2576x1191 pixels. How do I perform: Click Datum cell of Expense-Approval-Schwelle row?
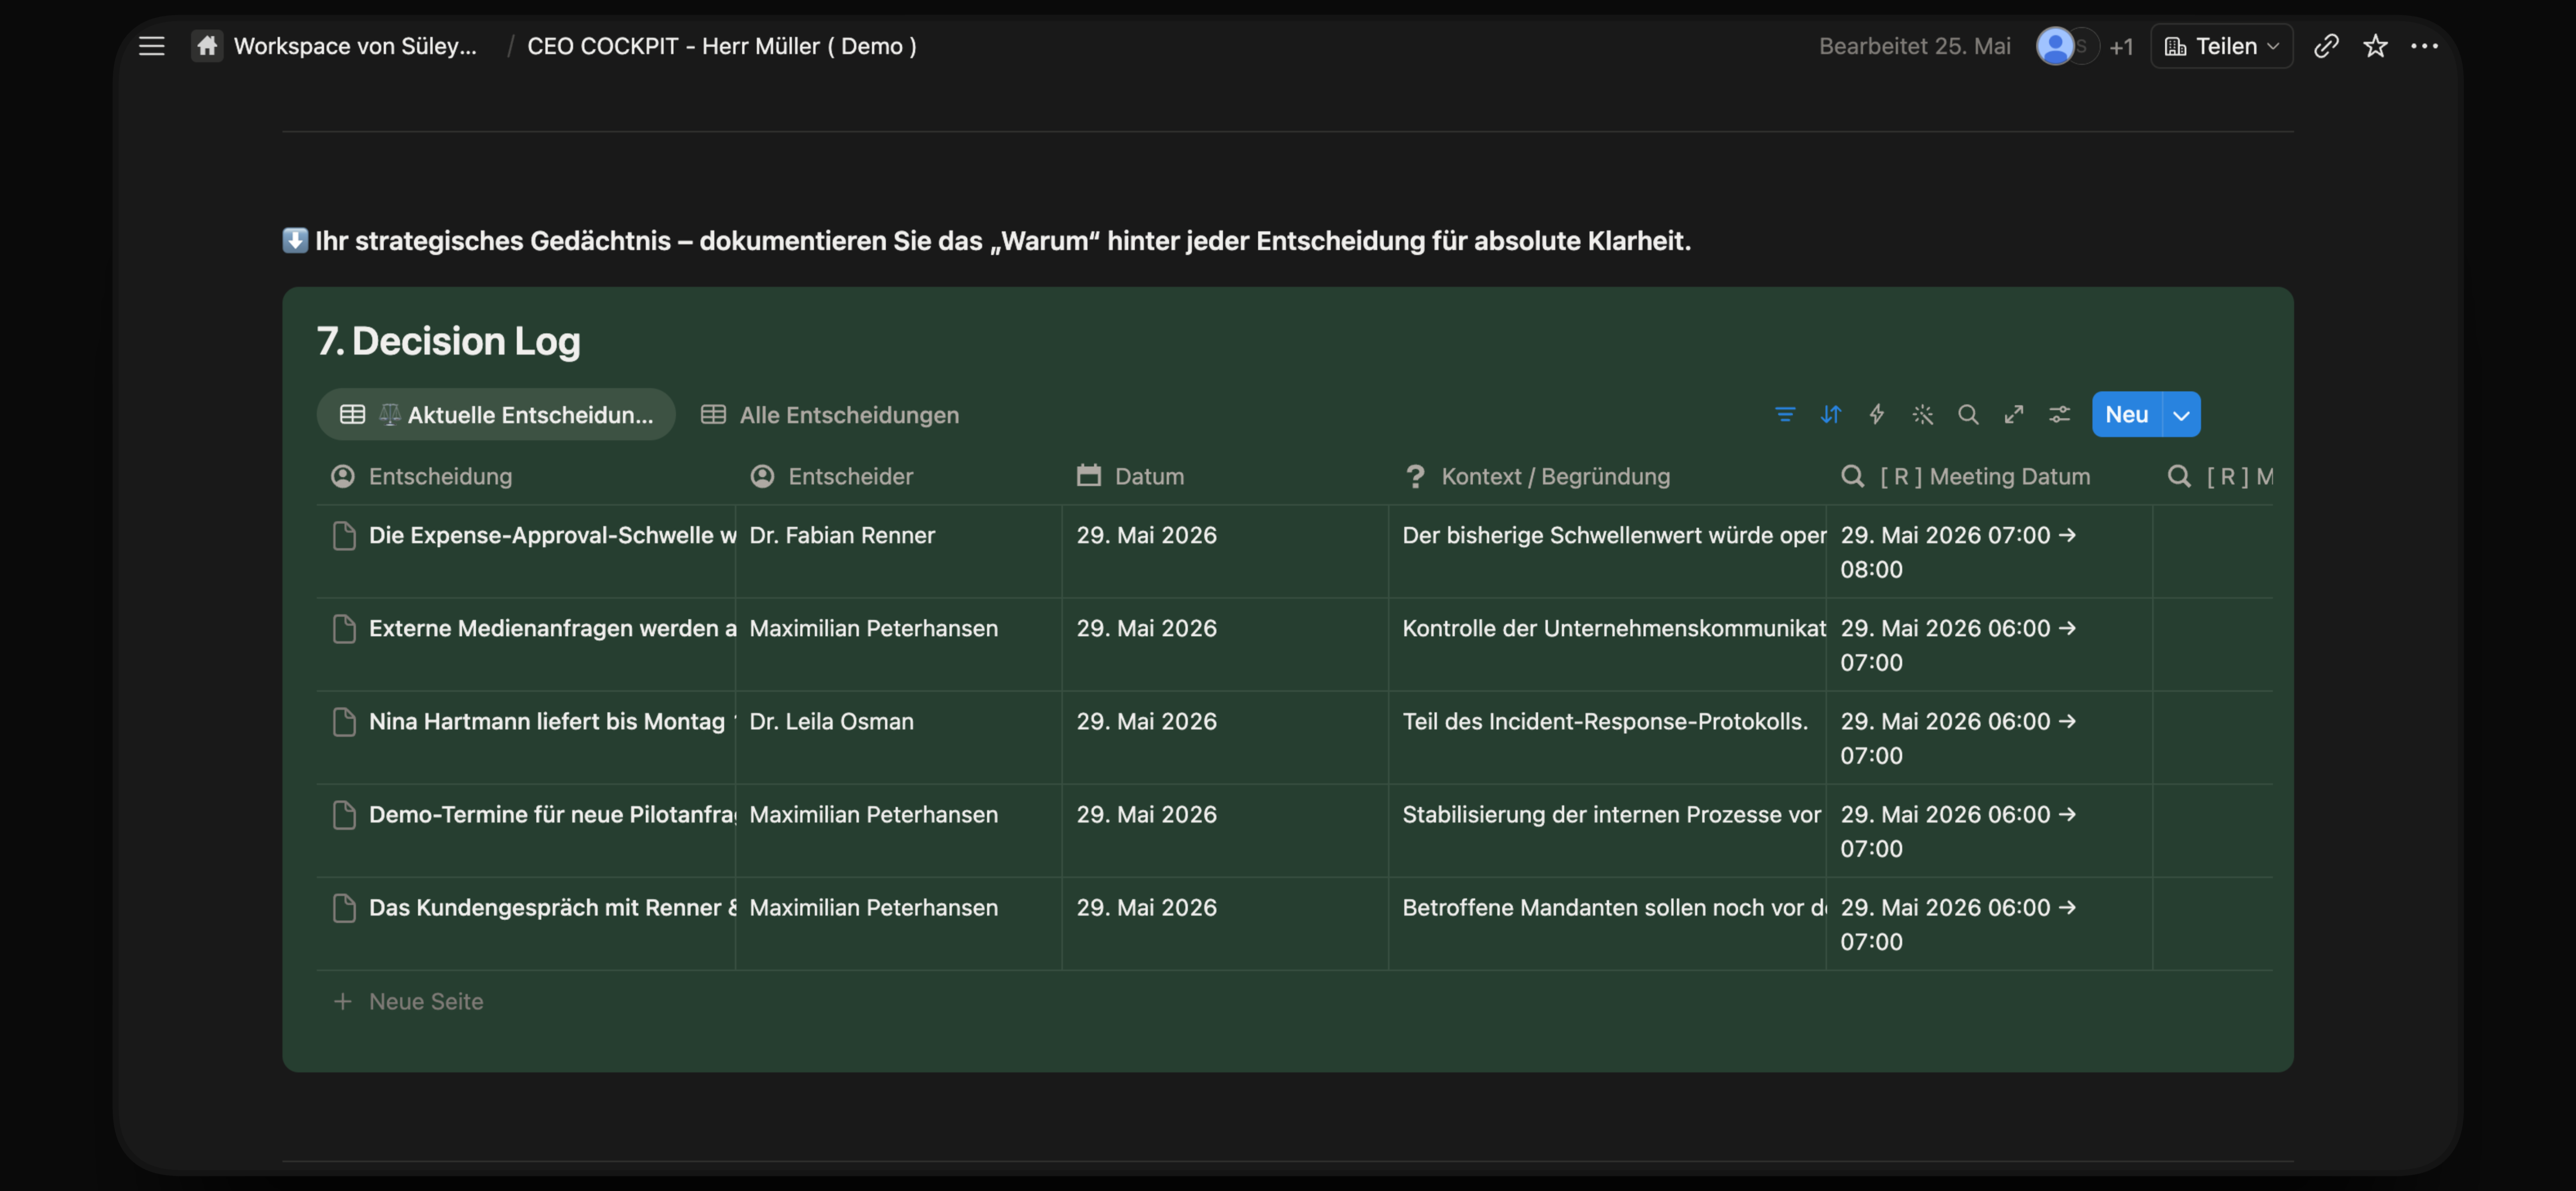[1225, 551]
